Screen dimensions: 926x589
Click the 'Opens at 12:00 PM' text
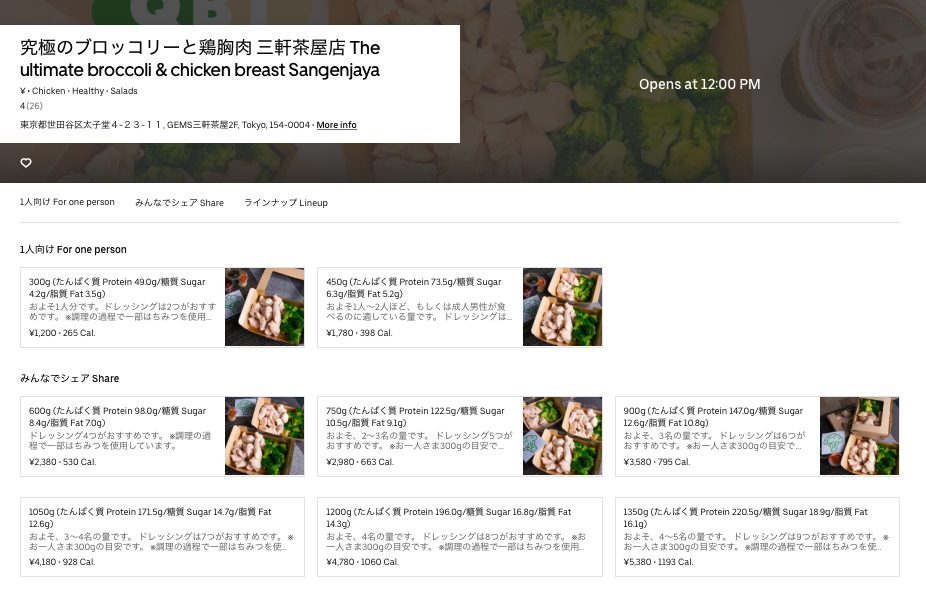699,84
